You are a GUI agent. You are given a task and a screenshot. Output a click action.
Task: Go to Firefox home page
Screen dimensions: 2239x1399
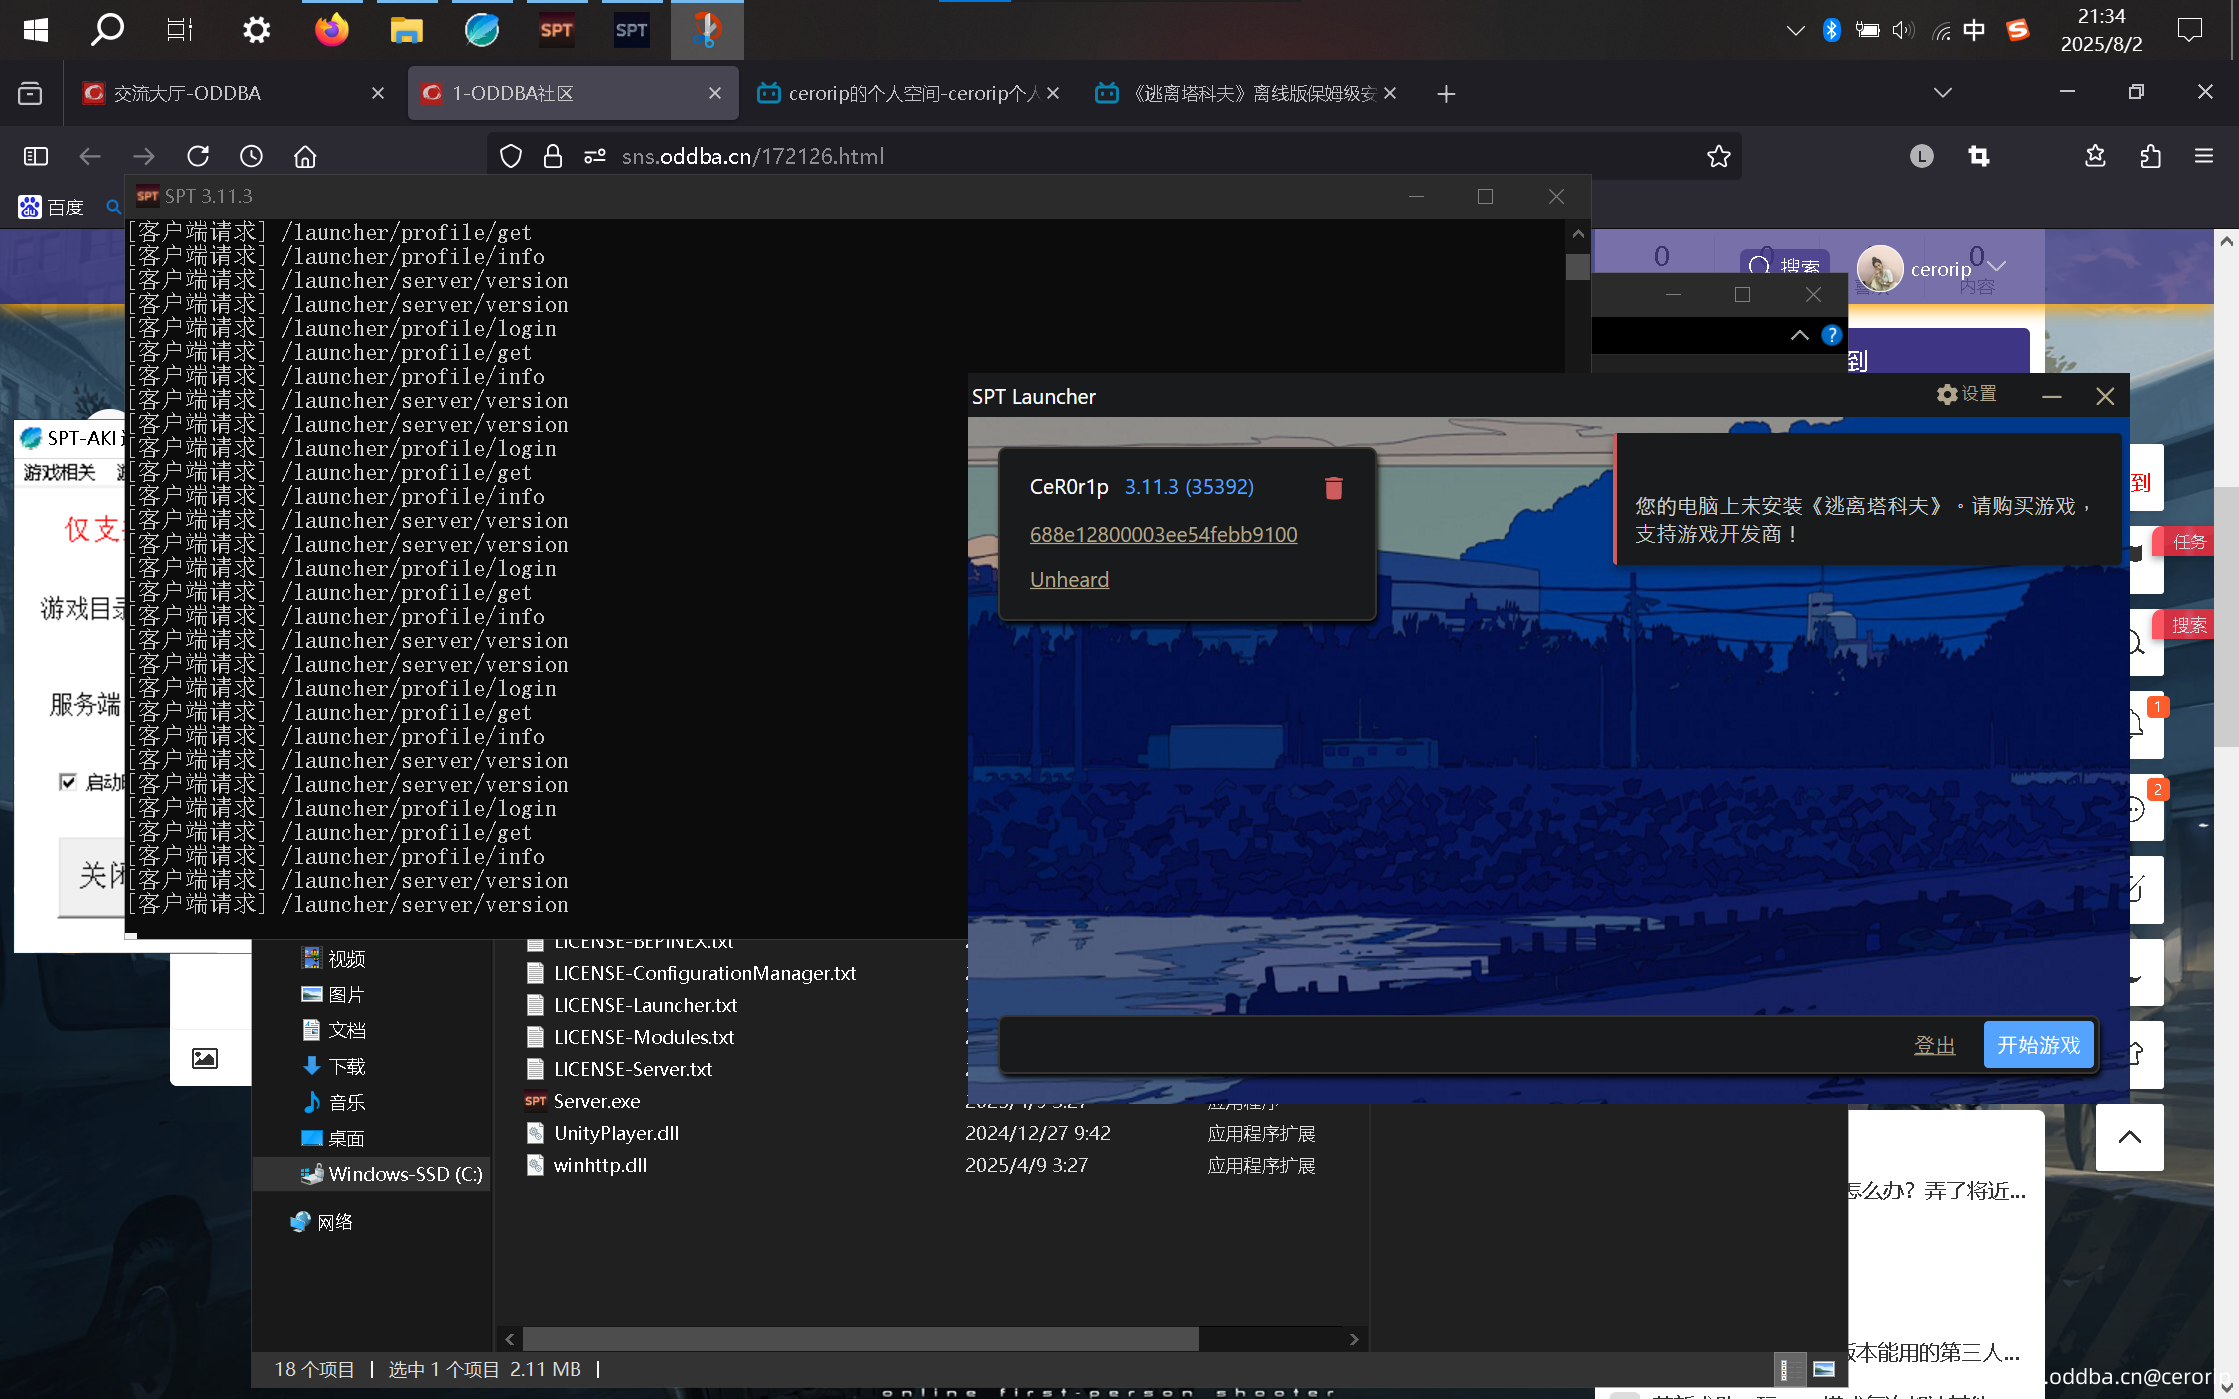[305, 156]
